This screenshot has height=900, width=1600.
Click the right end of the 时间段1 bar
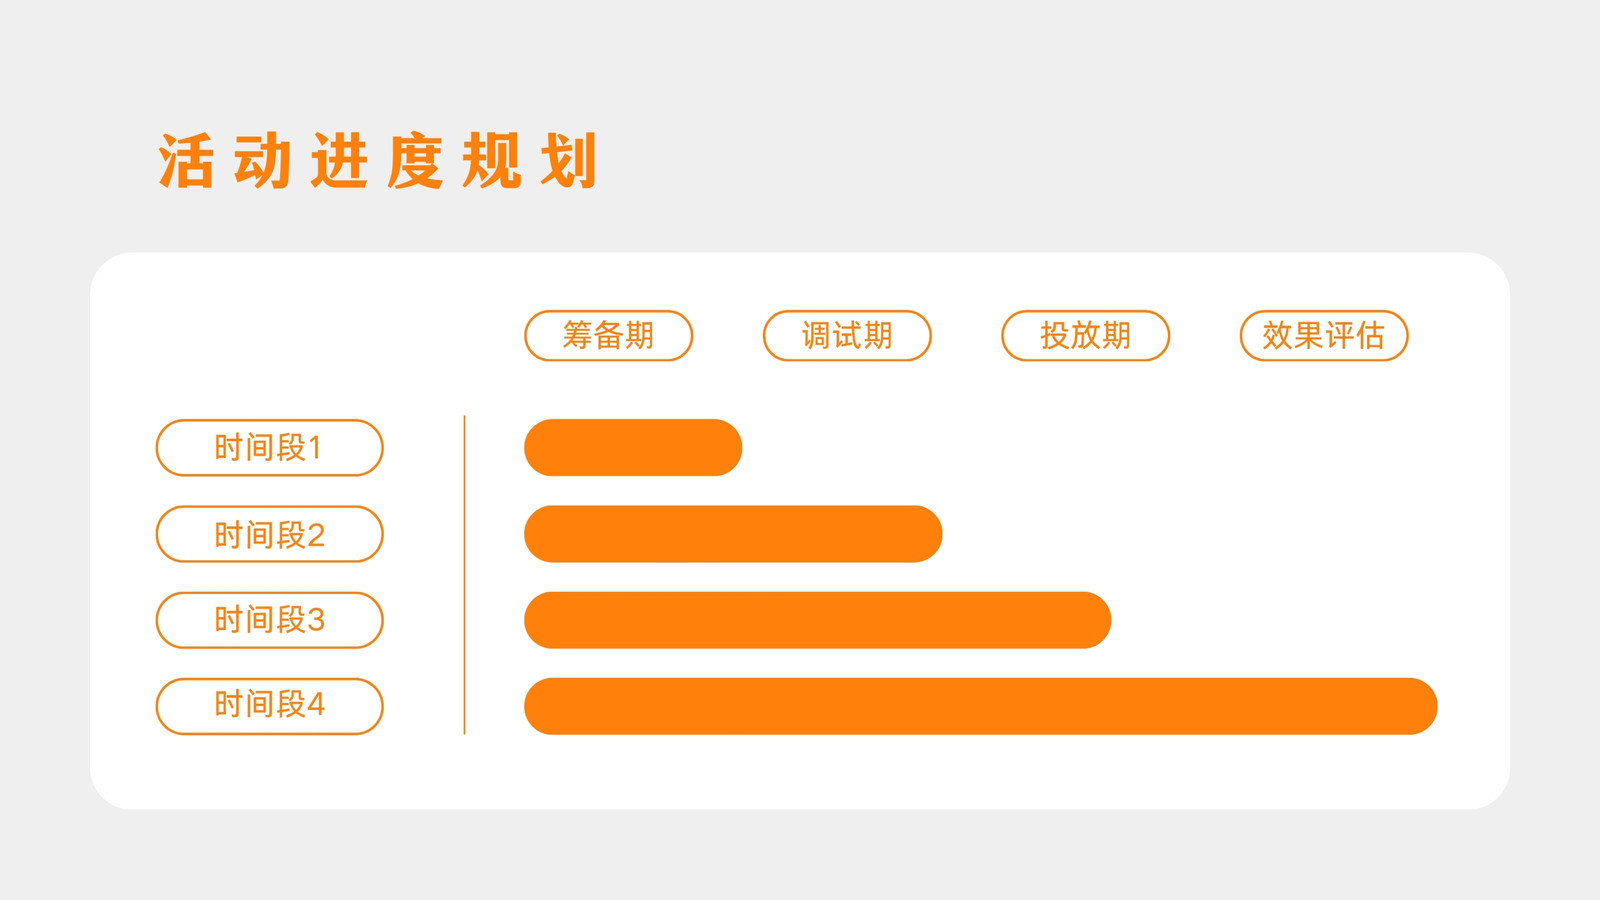pyautogui.click(x=727, y=448)
